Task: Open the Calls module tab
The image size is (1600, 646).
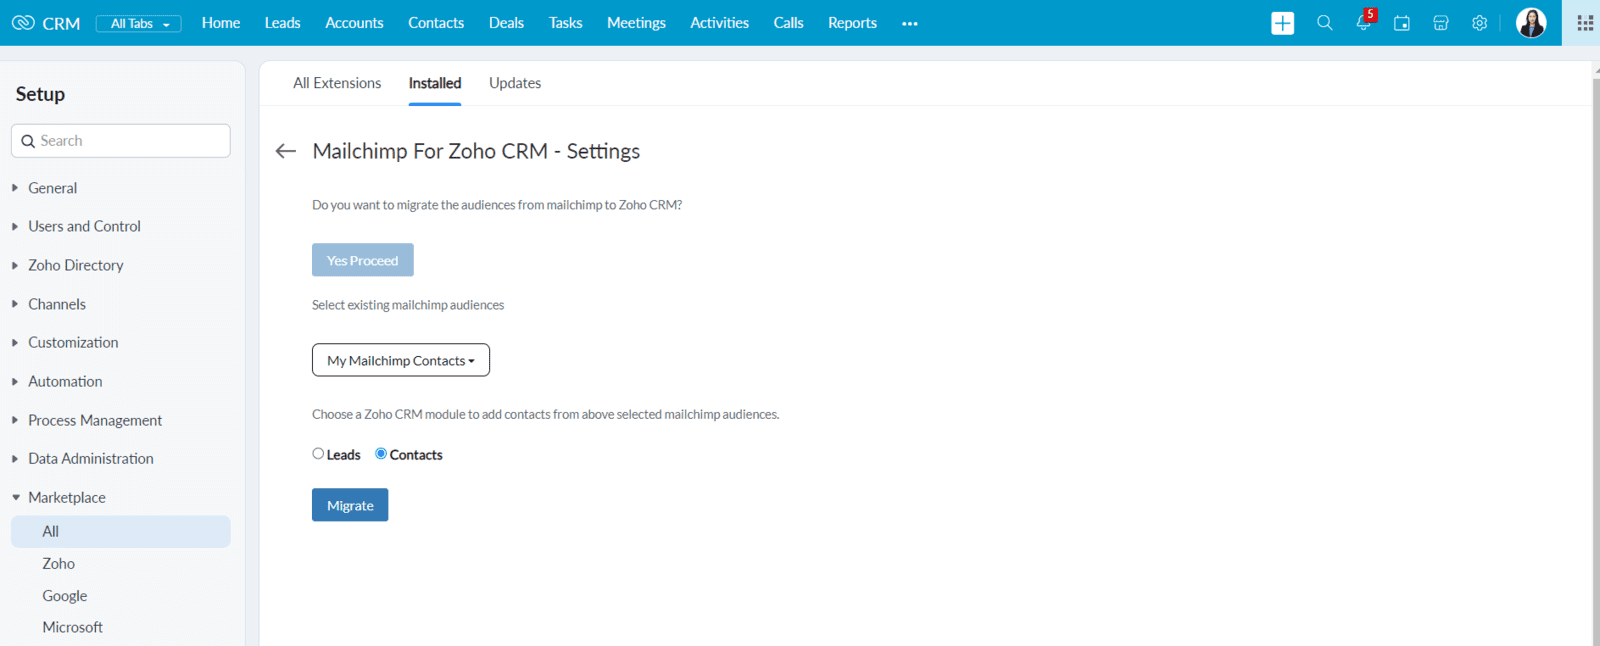Action: (x=788, y=23)
